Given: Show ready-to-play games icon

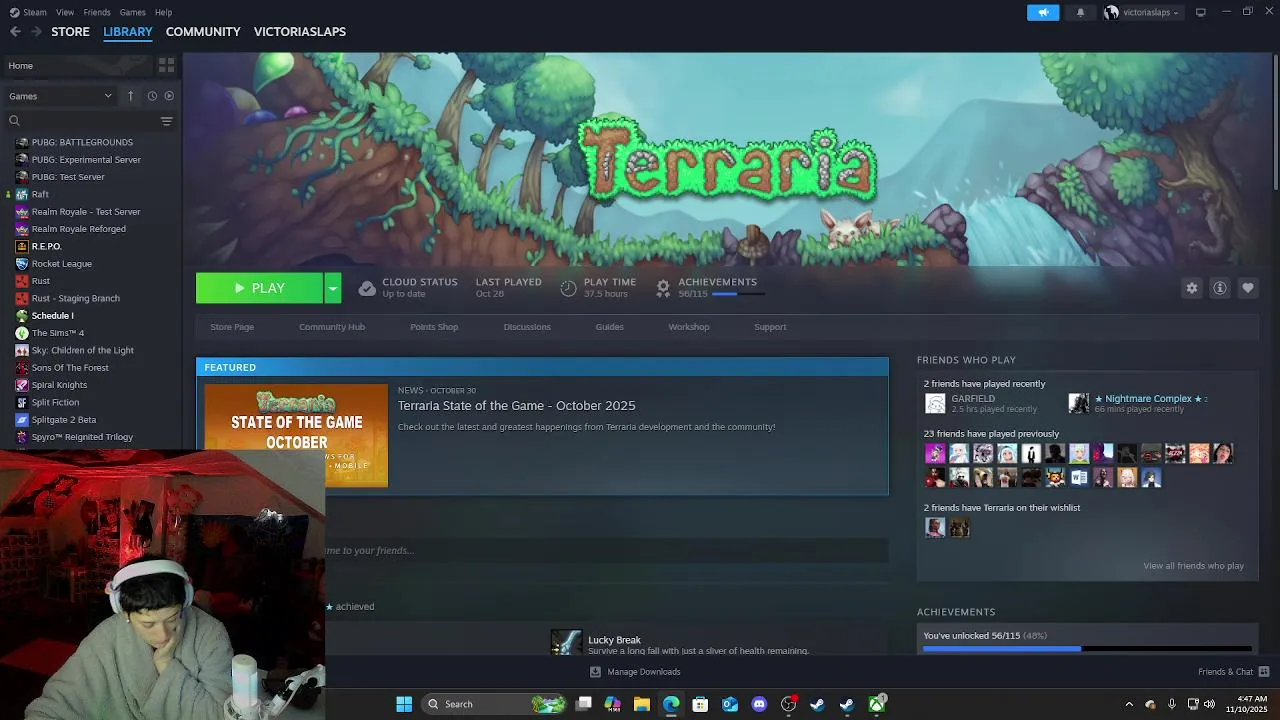Looking at the screenshot, I should pyautogui.click(x=169, y=96).
